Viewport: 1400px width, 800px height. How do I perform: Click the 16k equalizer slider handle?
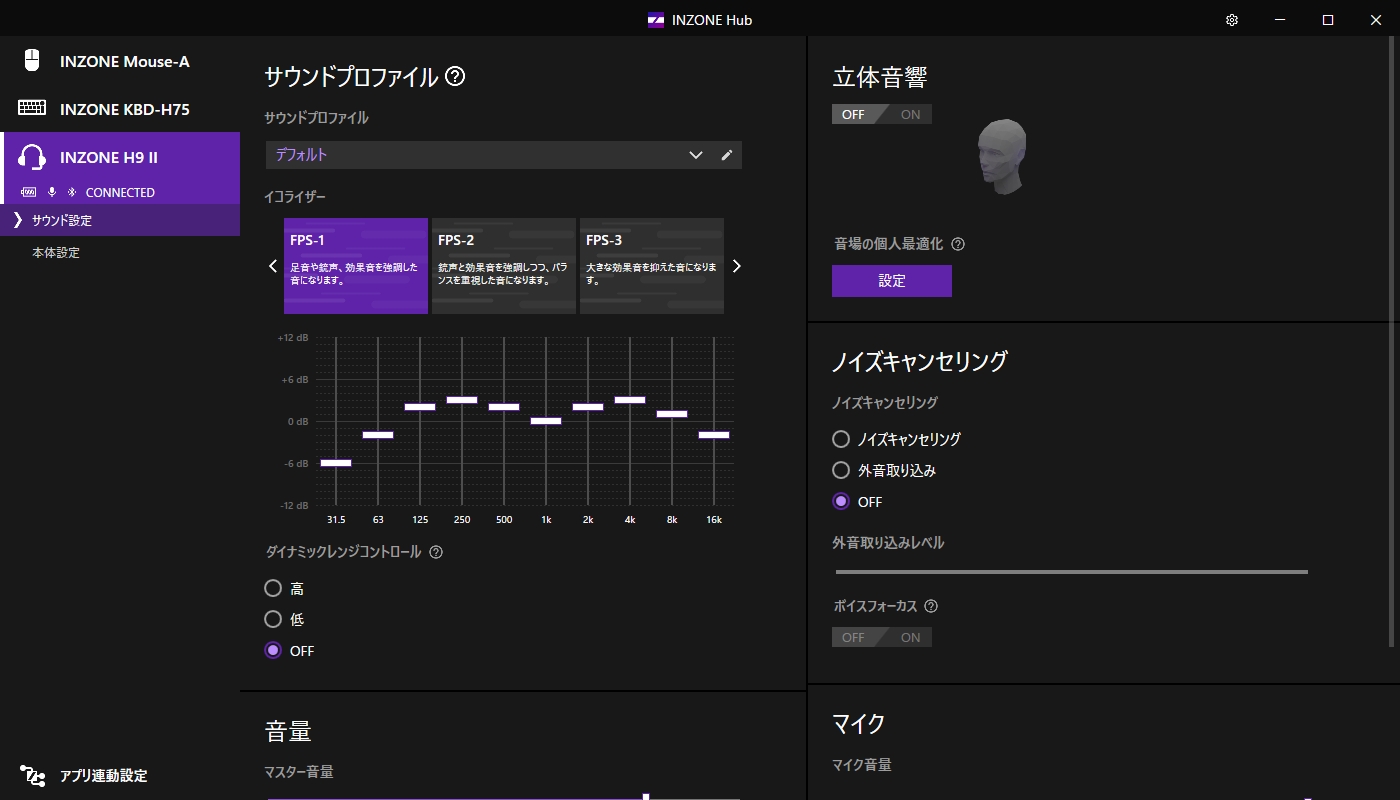714,435
